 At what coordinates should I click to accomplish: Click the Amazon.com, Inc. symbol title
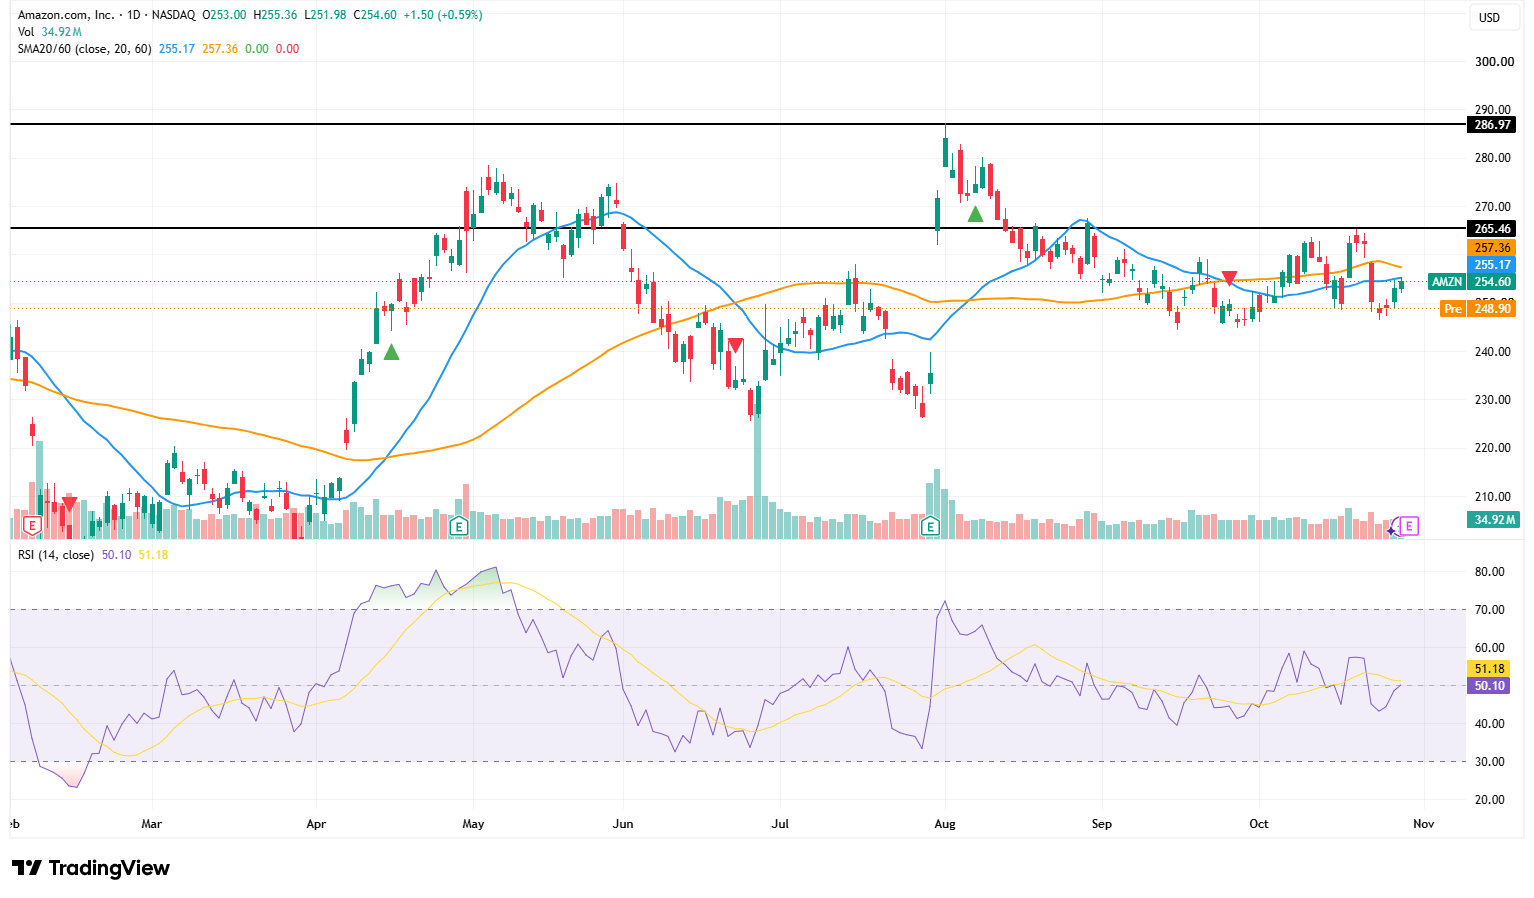click(x=66, y=15)
